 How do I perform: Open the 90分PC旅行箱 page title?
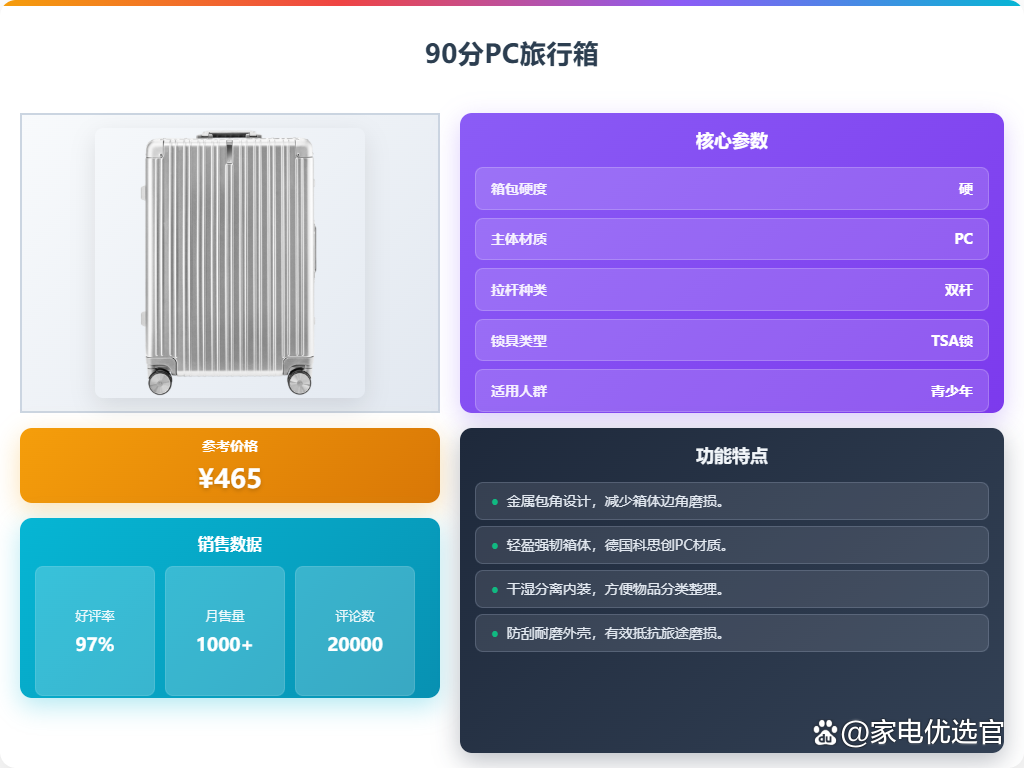pyautogui.click(x=511, y=54)
